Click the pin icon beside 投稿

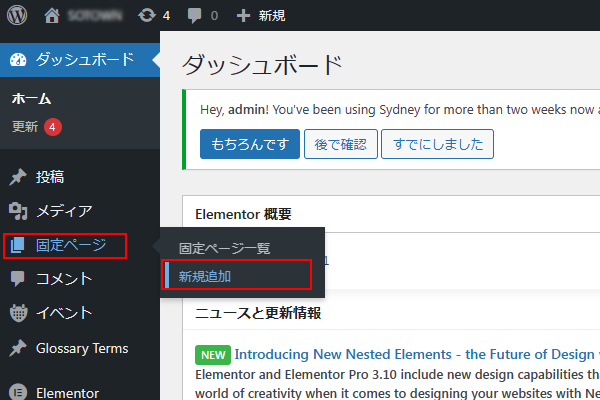[18, 177]
